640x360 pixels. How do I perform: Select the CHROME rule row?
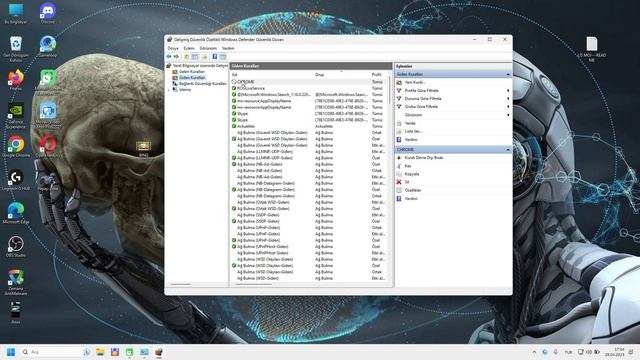coord(309,82)
